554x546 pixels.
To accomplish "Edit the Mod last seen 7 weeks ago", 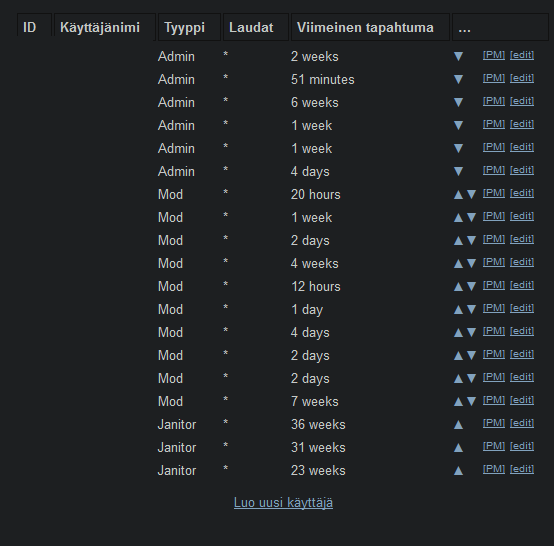I will [522, 400].
